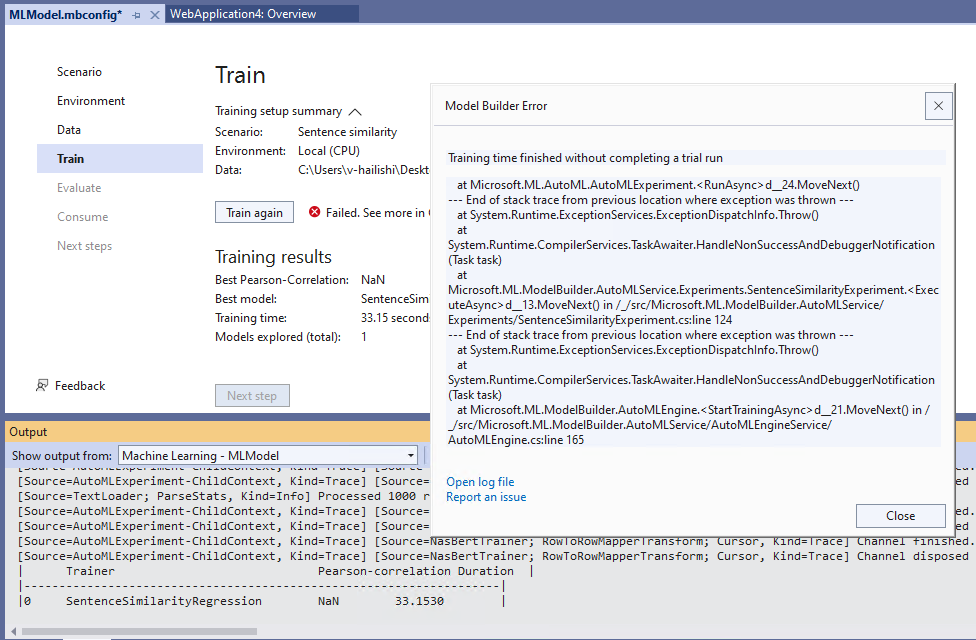Click the Output panel title
Viewport: 976px width, 640px height.
(x=28, y=431)
